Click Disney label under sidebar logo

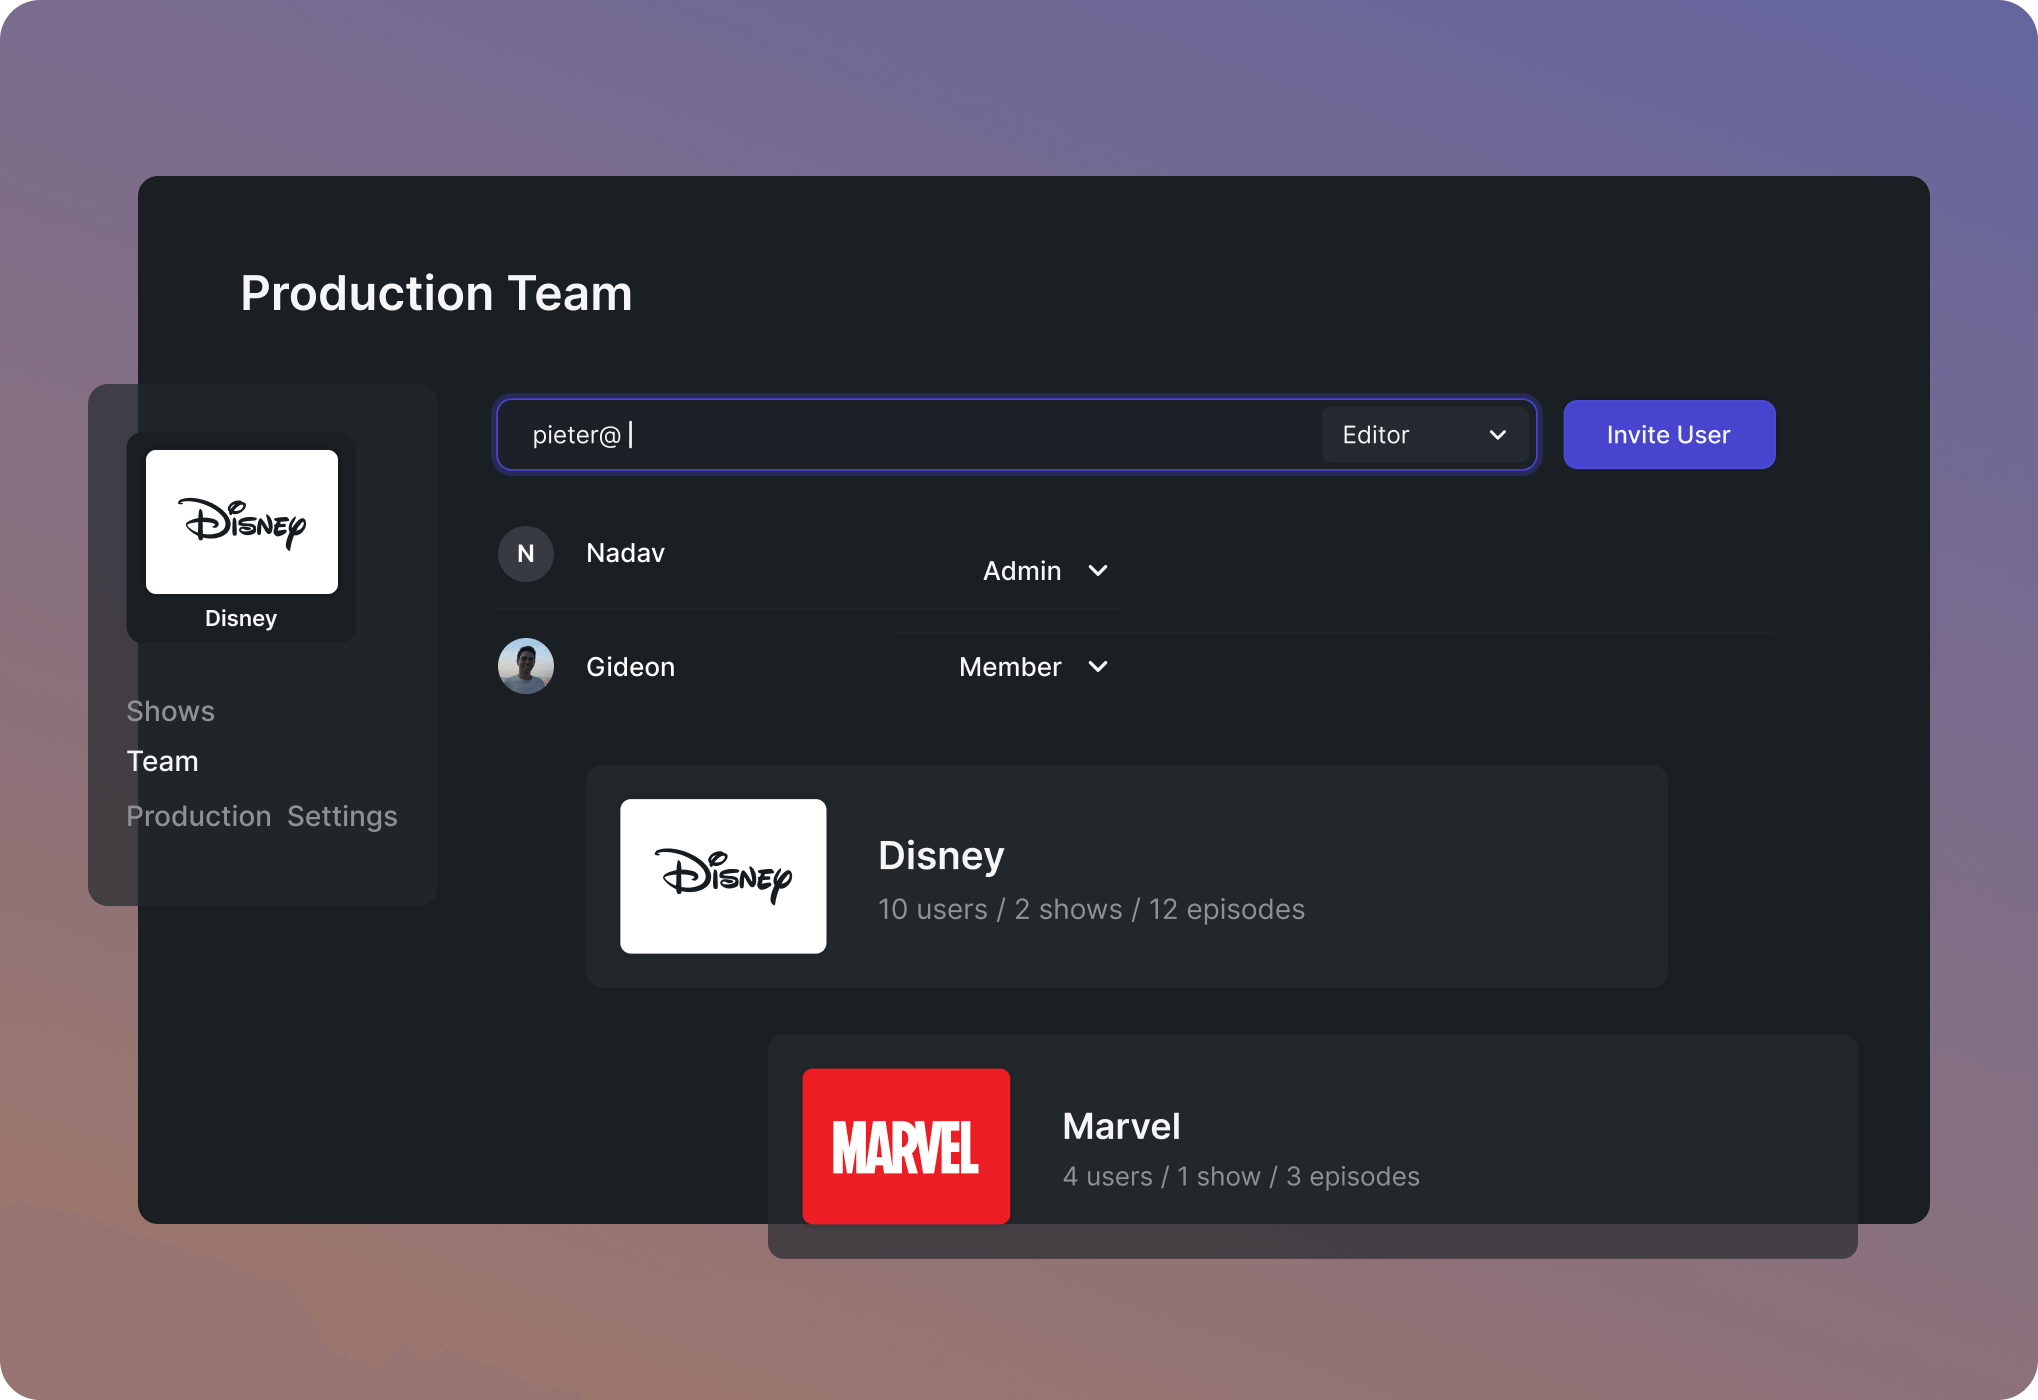coord(241,618)
